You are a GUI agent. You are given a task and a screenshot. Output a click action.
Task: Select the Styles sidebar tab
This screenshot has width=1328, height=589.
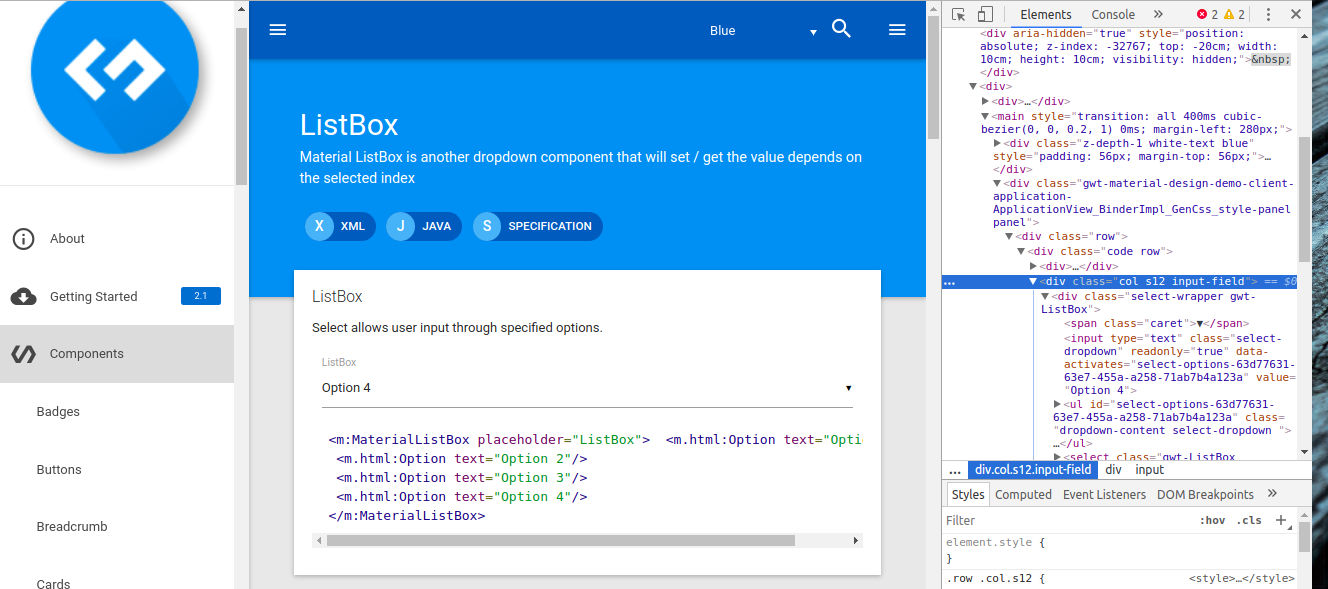point(967,494)
